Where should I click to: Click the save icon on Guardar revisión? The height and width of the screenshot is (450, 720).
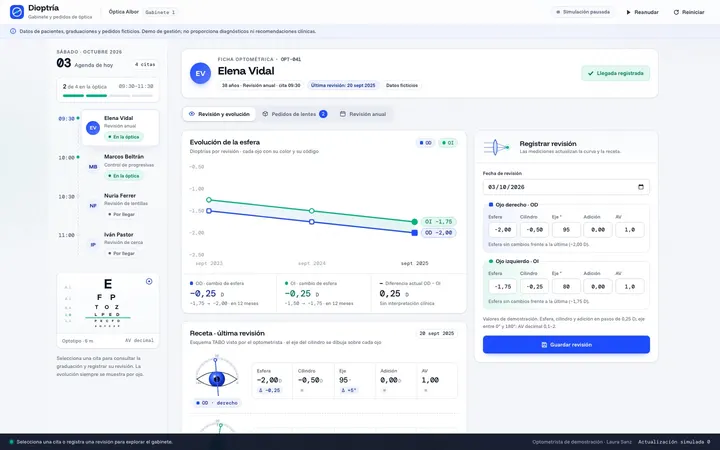coord(544,345)
